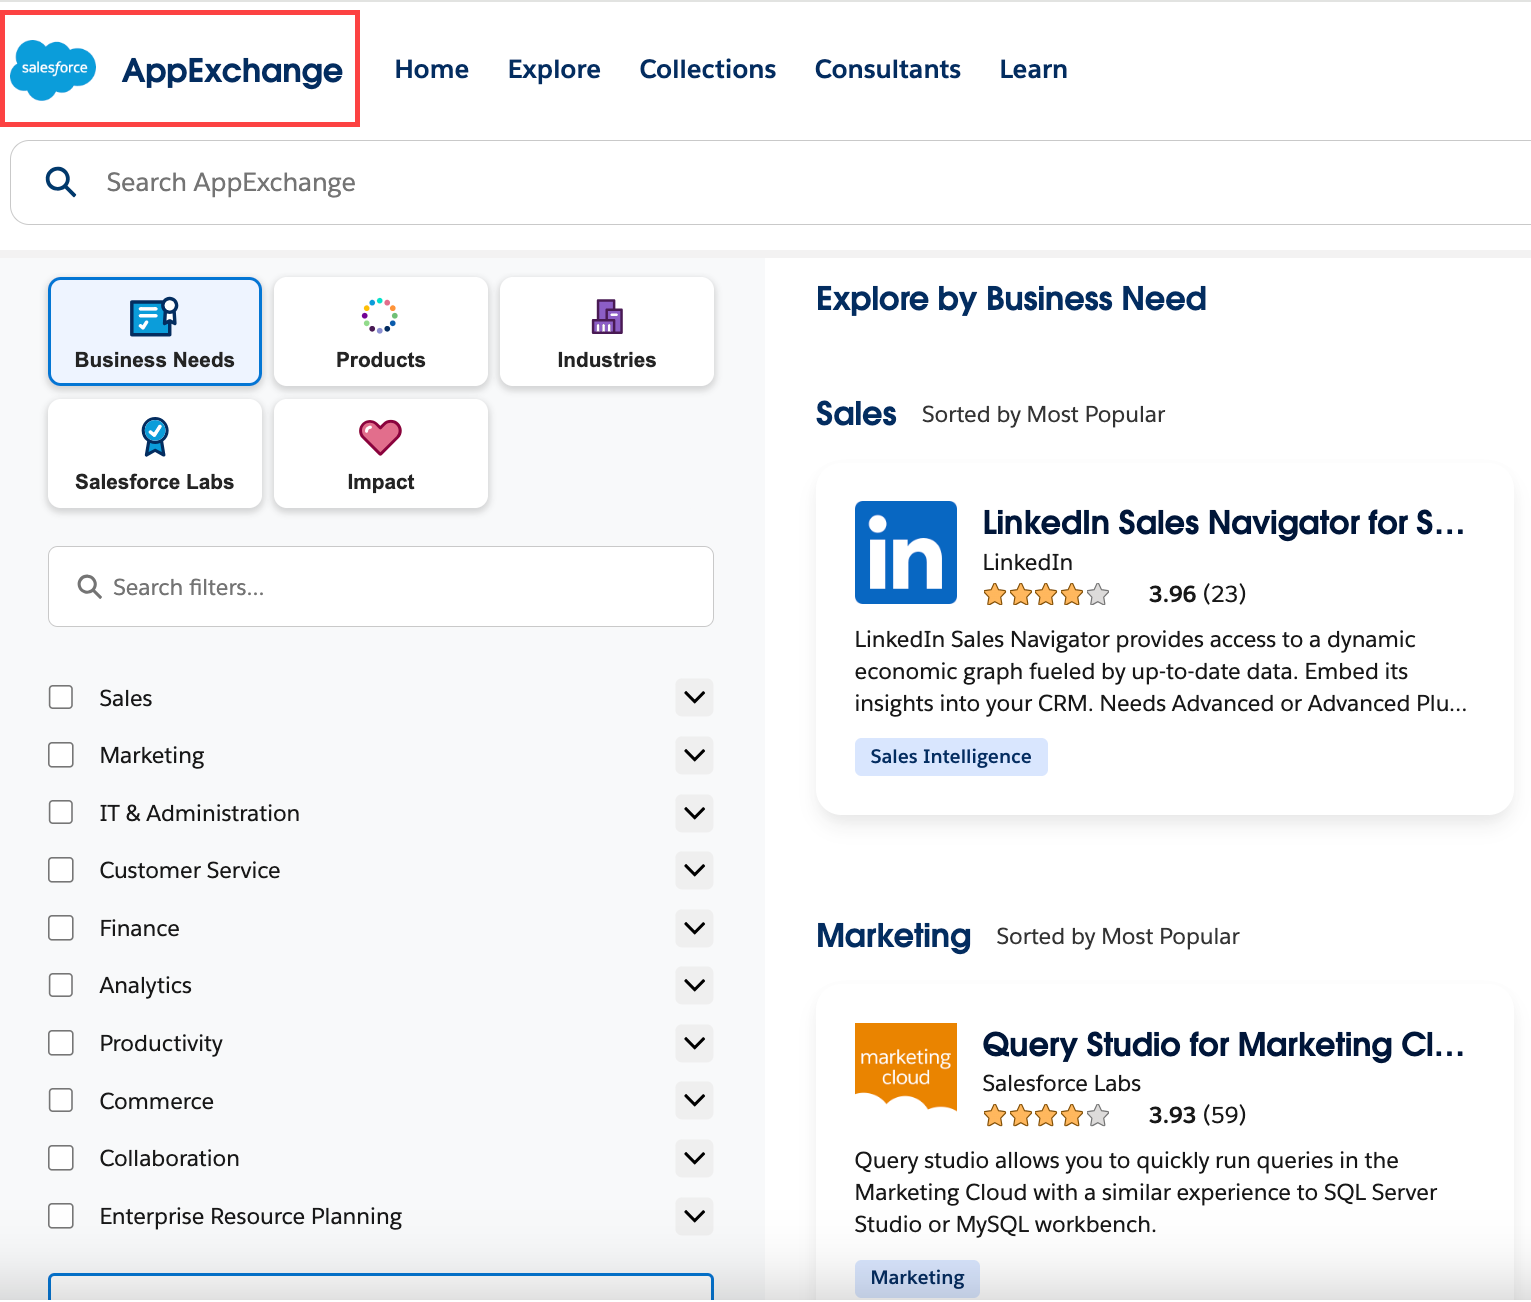Check the Collaboration filter checkbox
Image resolution: width=1531 pixels, height=1302 pixels.
[x=61, y=1158]
